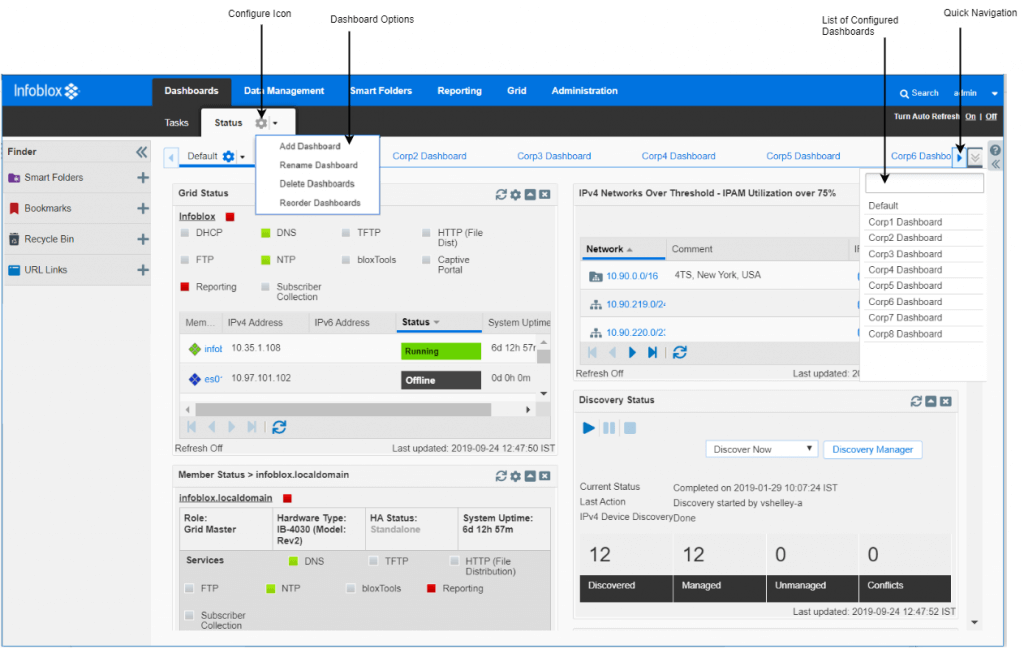Select Add Dashboard from the menu
Screen dimensions: 1024x649
[310, 146]
